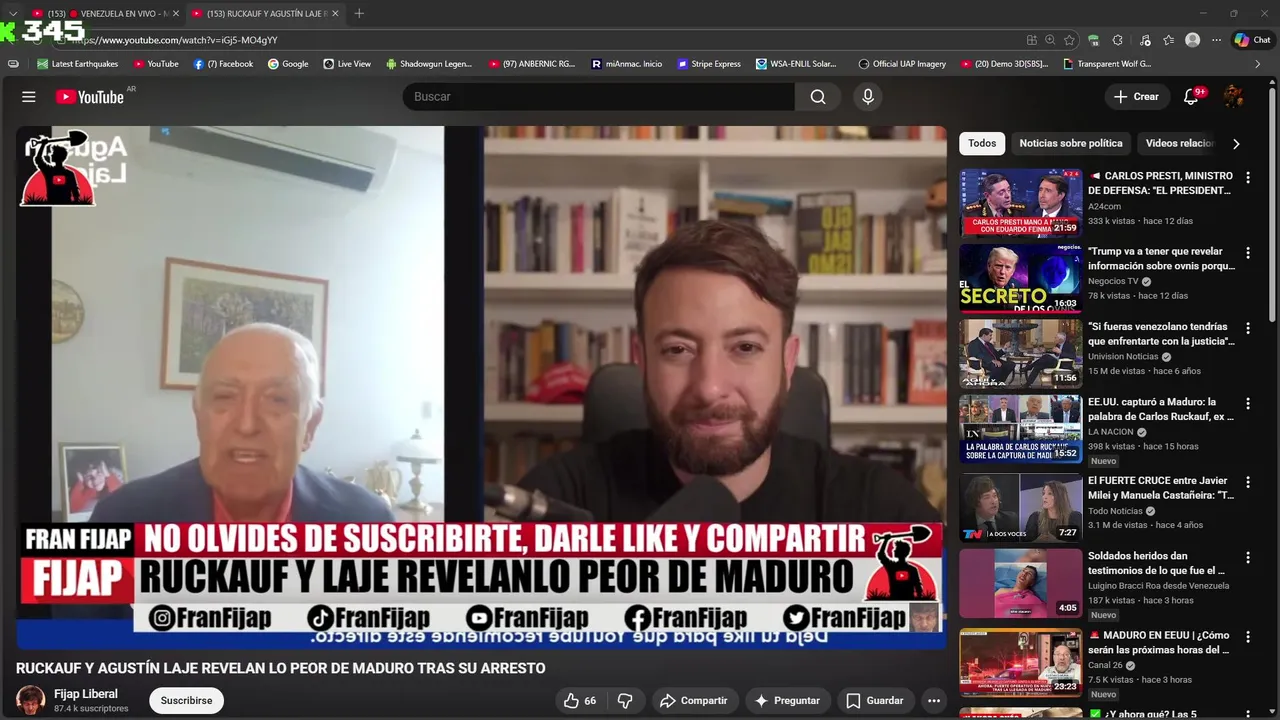Open the 4:05 Soldados heridos thumbnail

pos(1021,583)
